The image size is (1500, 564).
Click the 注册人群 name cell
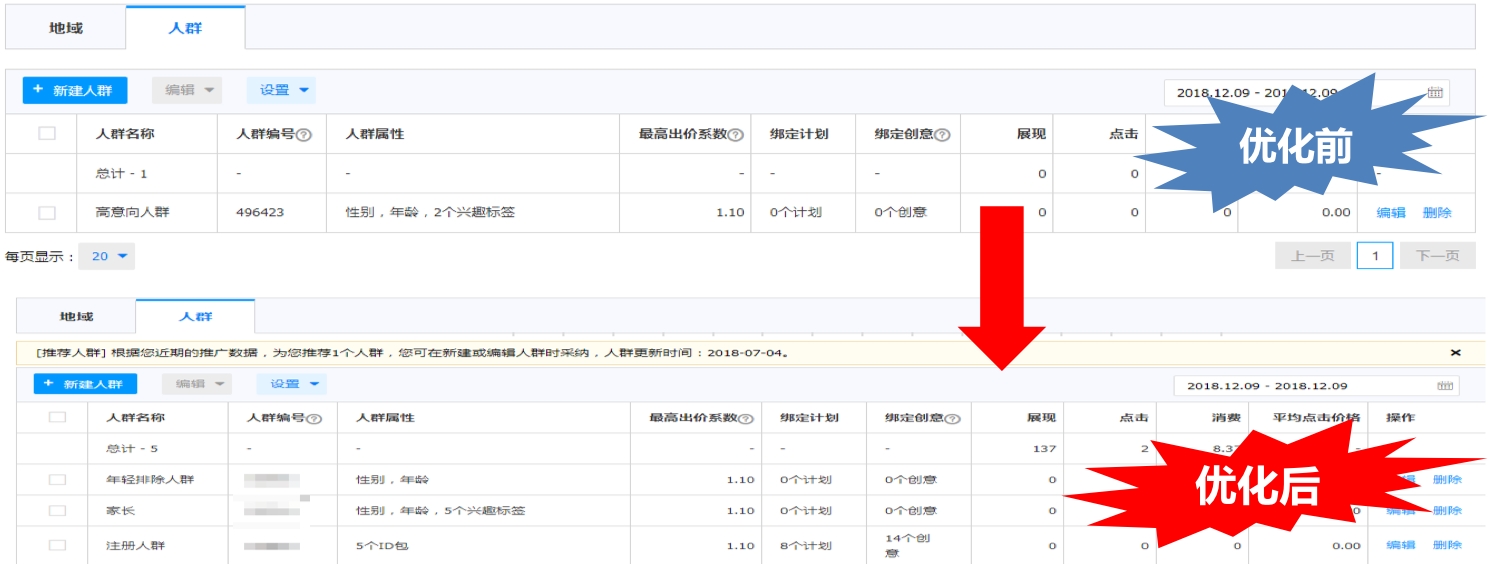pos(135,545)
